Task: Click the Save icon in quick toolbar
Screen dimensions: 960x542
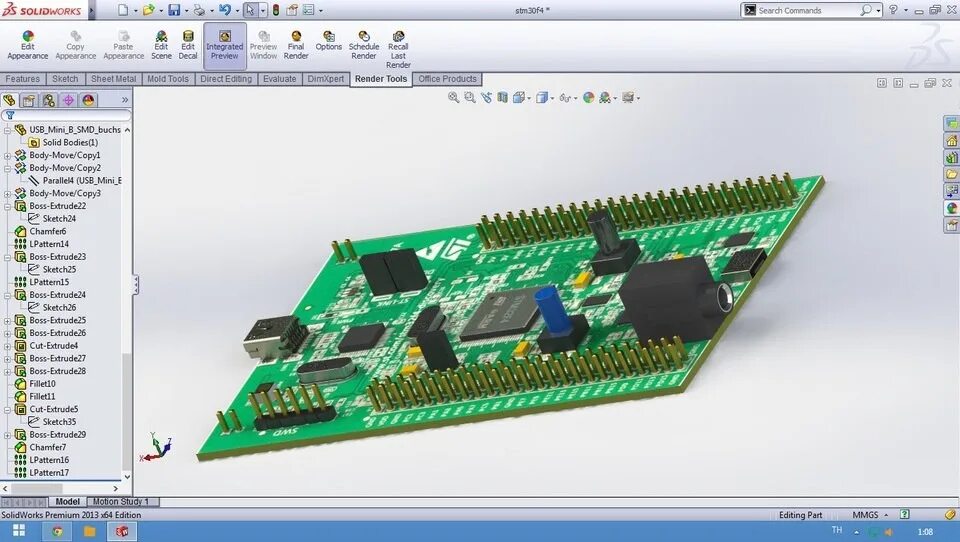Action: pos(174,10)
